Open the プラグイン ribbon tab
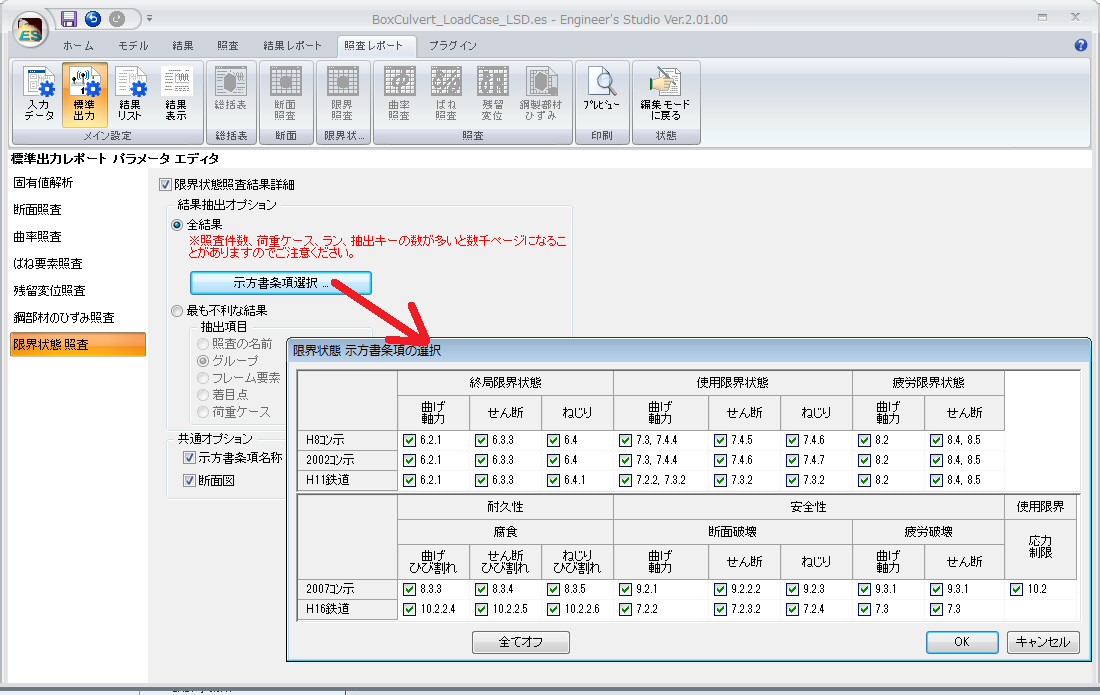This screenshot has height=695, width=1100. (452, 46)
